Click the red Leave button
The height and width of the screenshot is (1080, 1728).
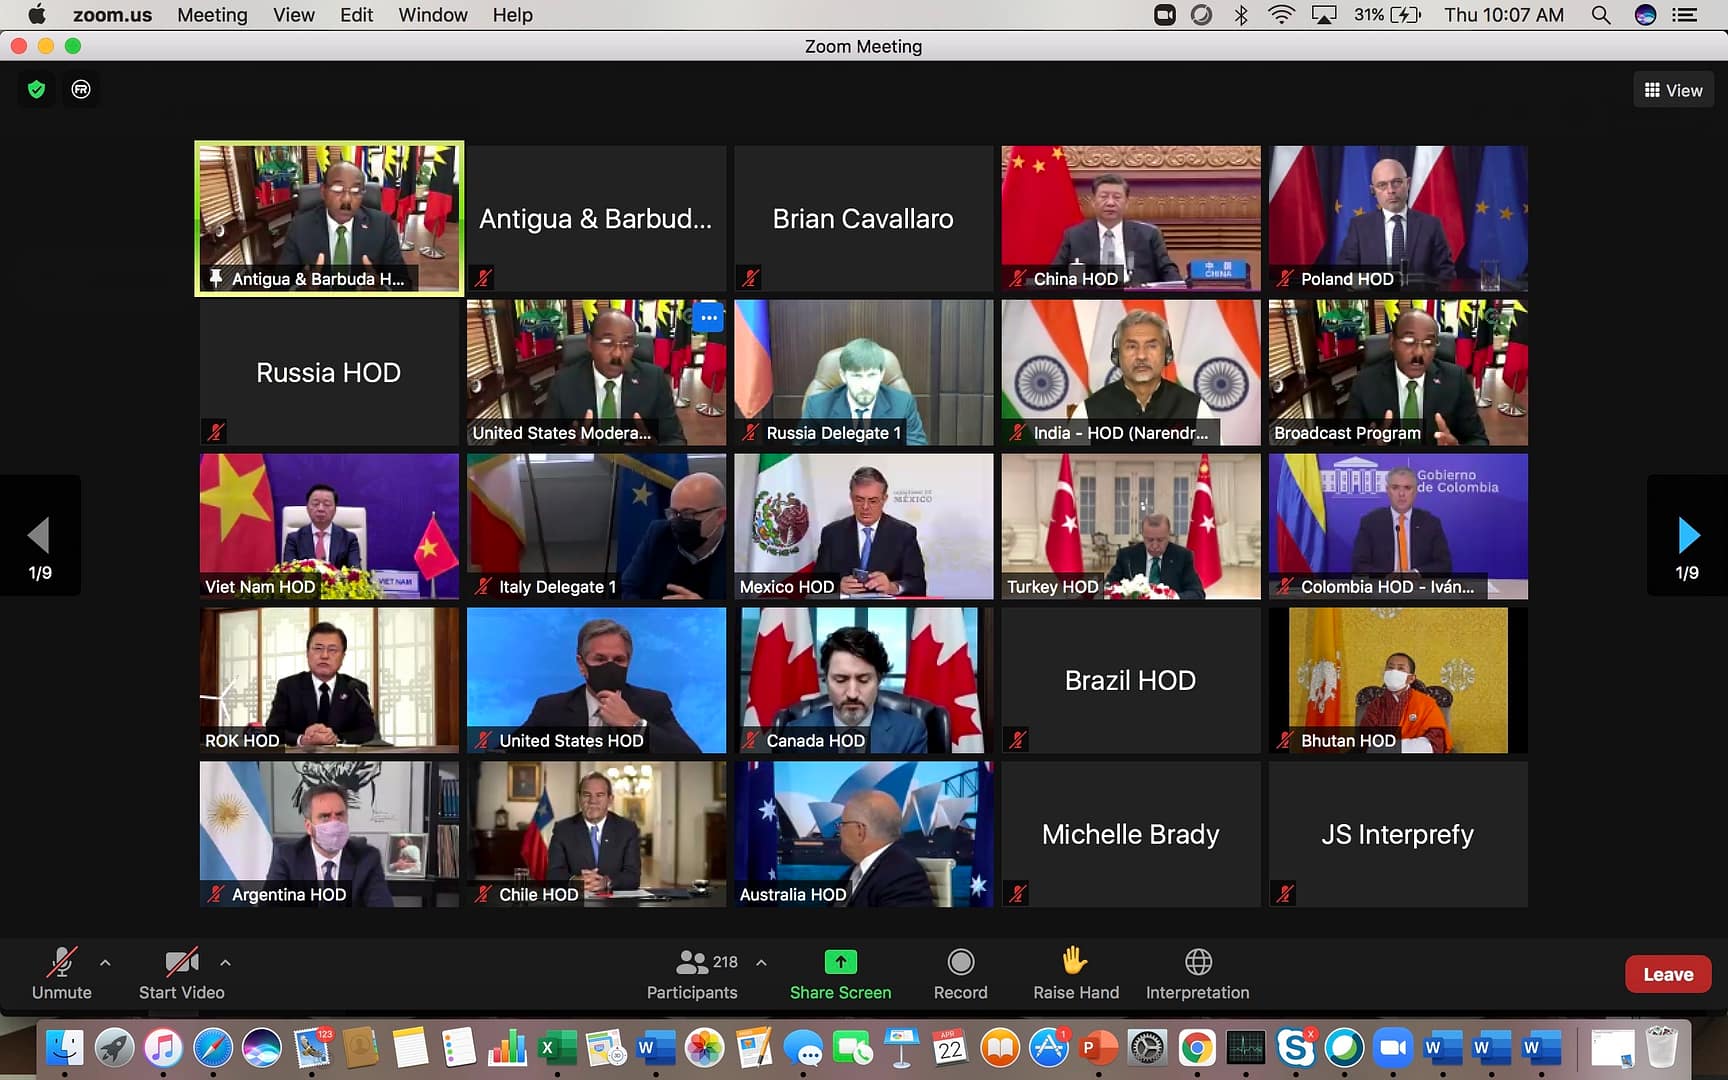click(1667, 974)
